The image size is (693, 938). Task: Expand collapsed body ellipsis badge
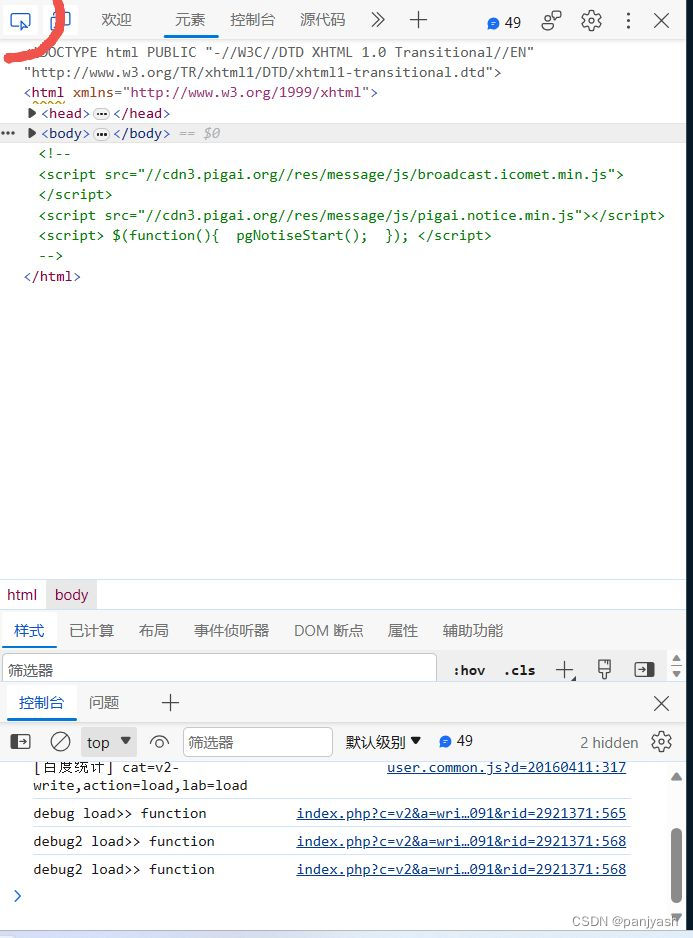coord(102,134)
